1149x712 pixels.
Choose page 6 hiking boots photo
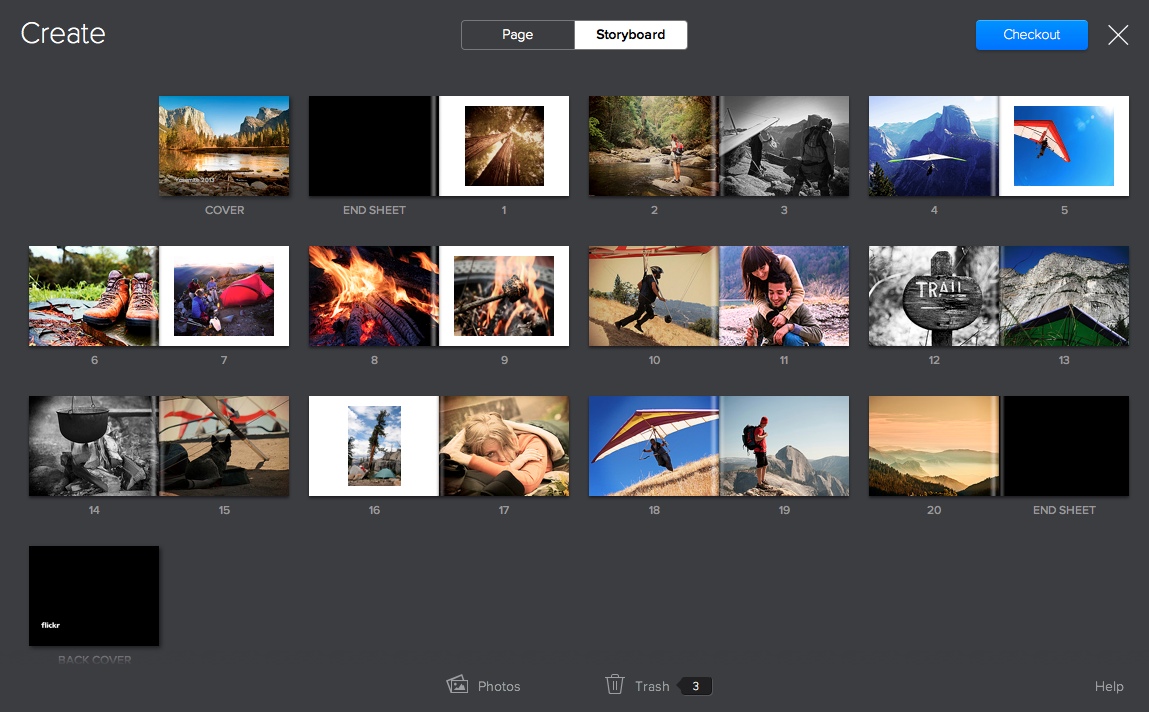(x=93, y=296)
